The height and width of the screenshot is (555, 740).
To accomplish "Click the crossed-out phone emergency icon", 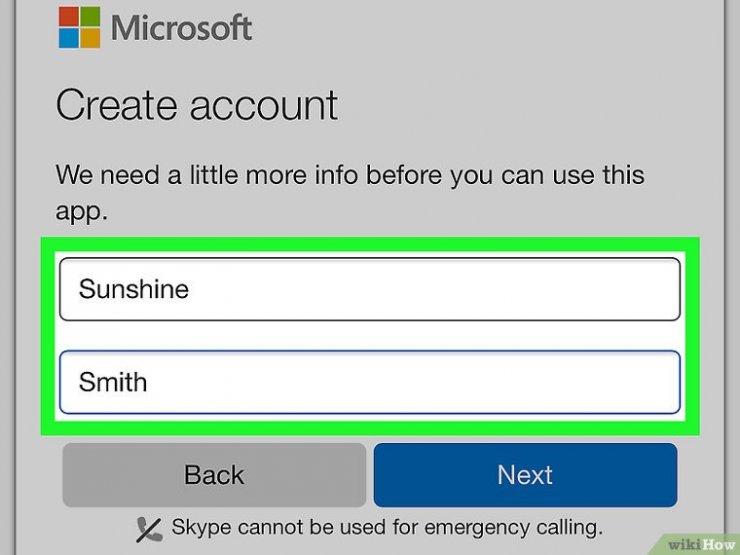I will click(149, 530).
